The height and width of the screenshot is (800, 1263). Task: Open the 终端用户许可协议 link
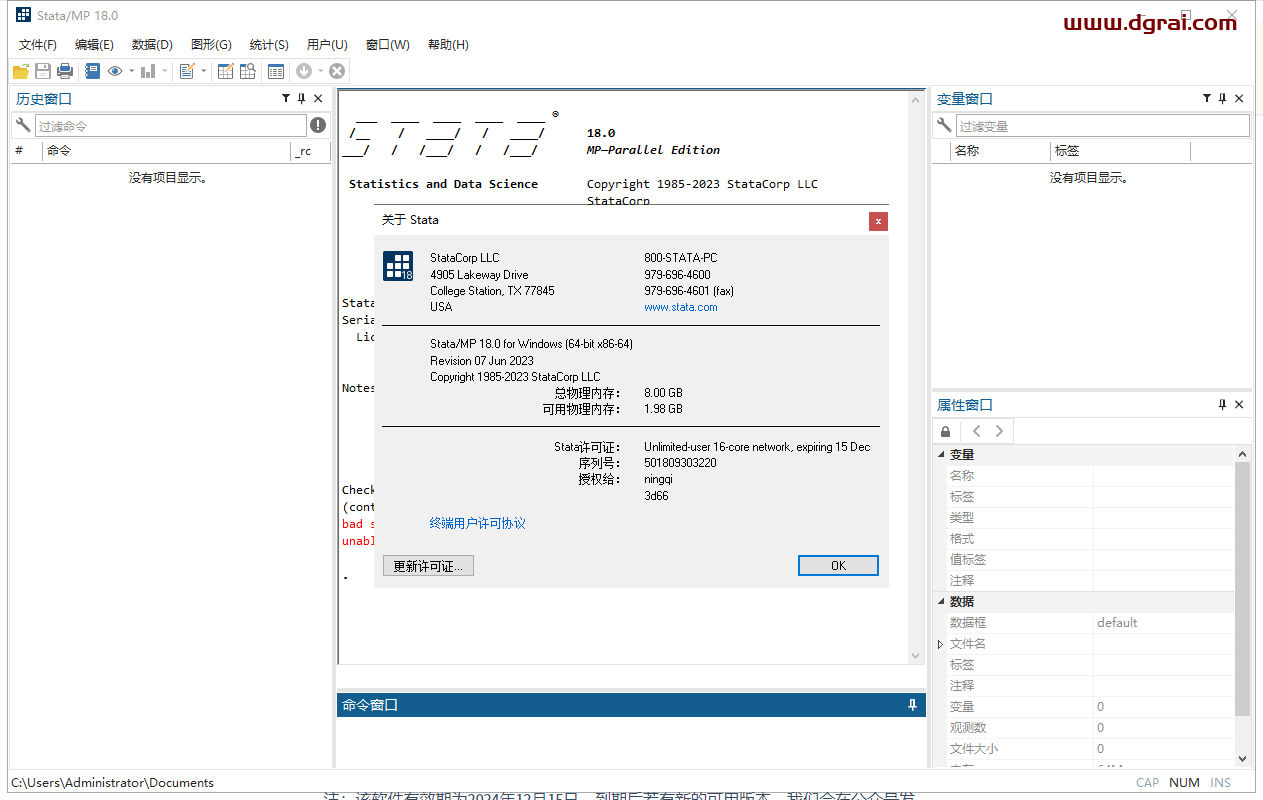pyautogui.click(x=478, y=523)
